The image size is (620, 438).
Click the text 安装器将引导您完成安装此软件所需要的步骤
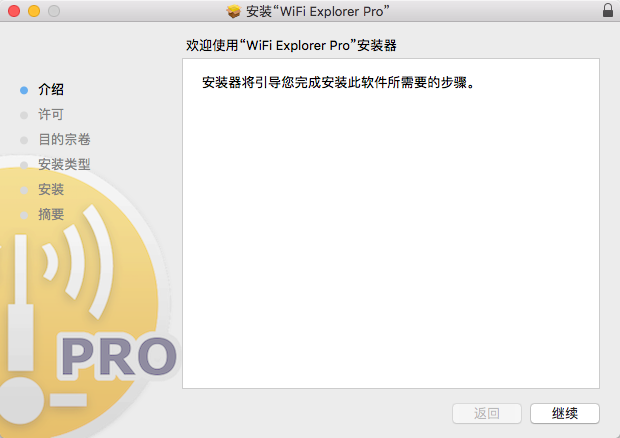pos(338,83)
